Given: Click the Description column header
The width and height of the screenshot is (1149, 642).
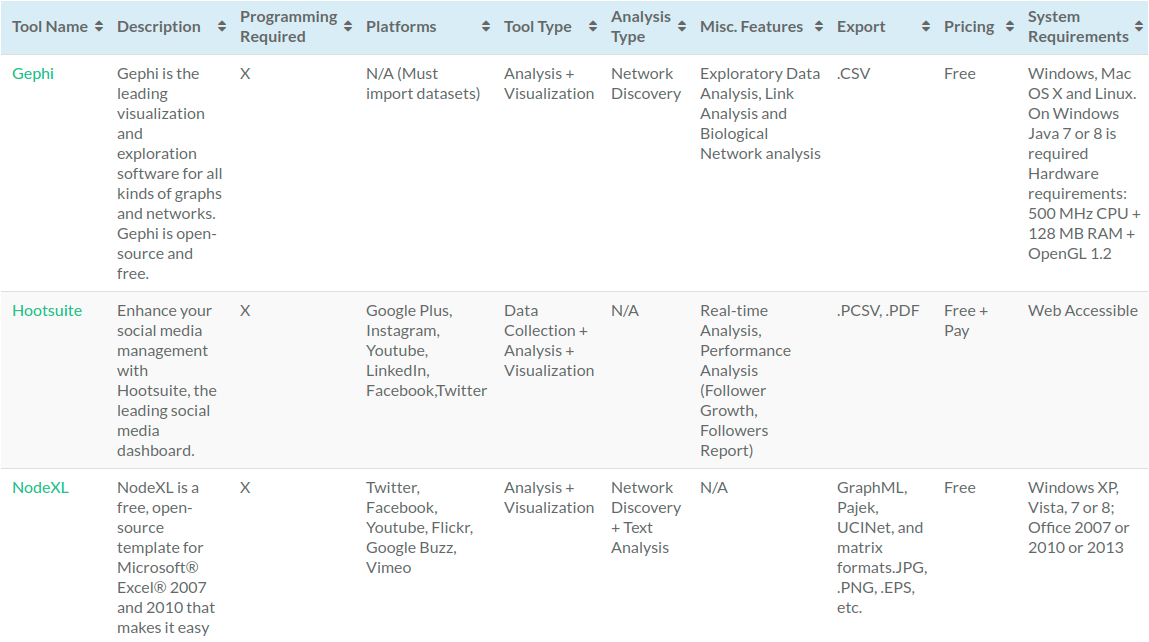Looking at the screenshot, I should (x=158, y=26).
